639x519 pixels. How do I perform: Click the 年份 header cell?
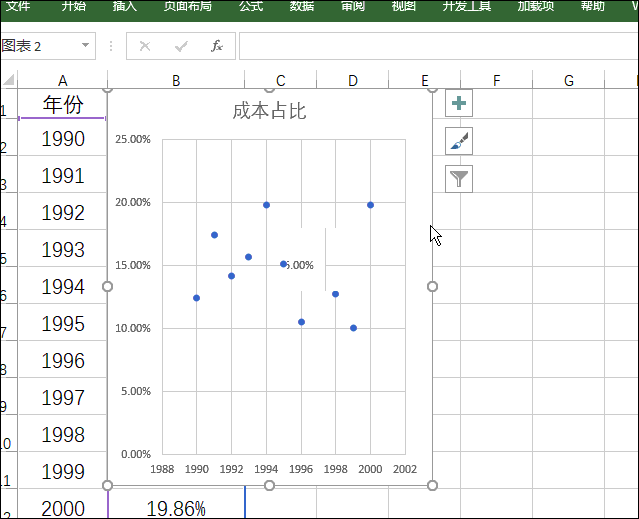(x=62, y=104)
